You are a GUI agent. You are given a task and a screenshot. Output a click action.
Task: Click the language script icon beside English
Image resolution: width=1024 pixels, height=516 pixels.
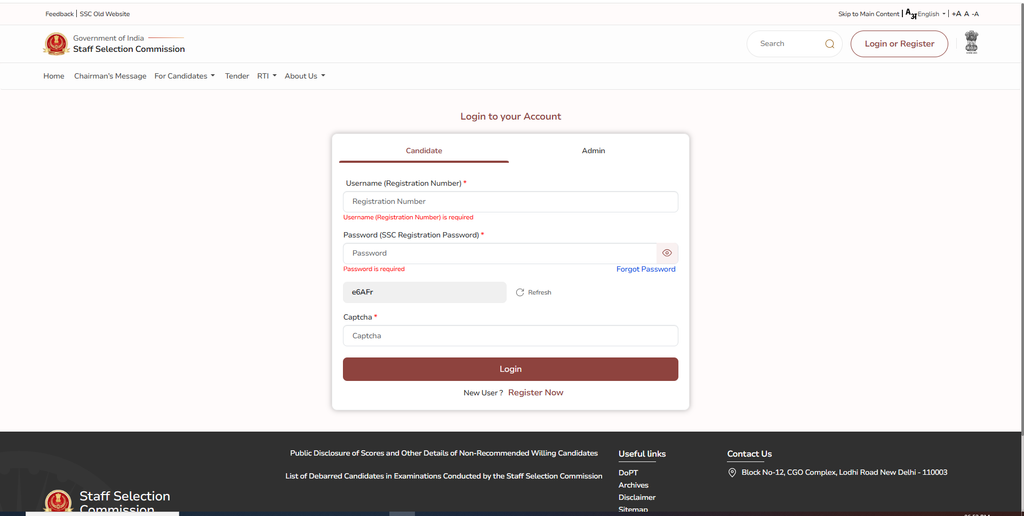911,14
